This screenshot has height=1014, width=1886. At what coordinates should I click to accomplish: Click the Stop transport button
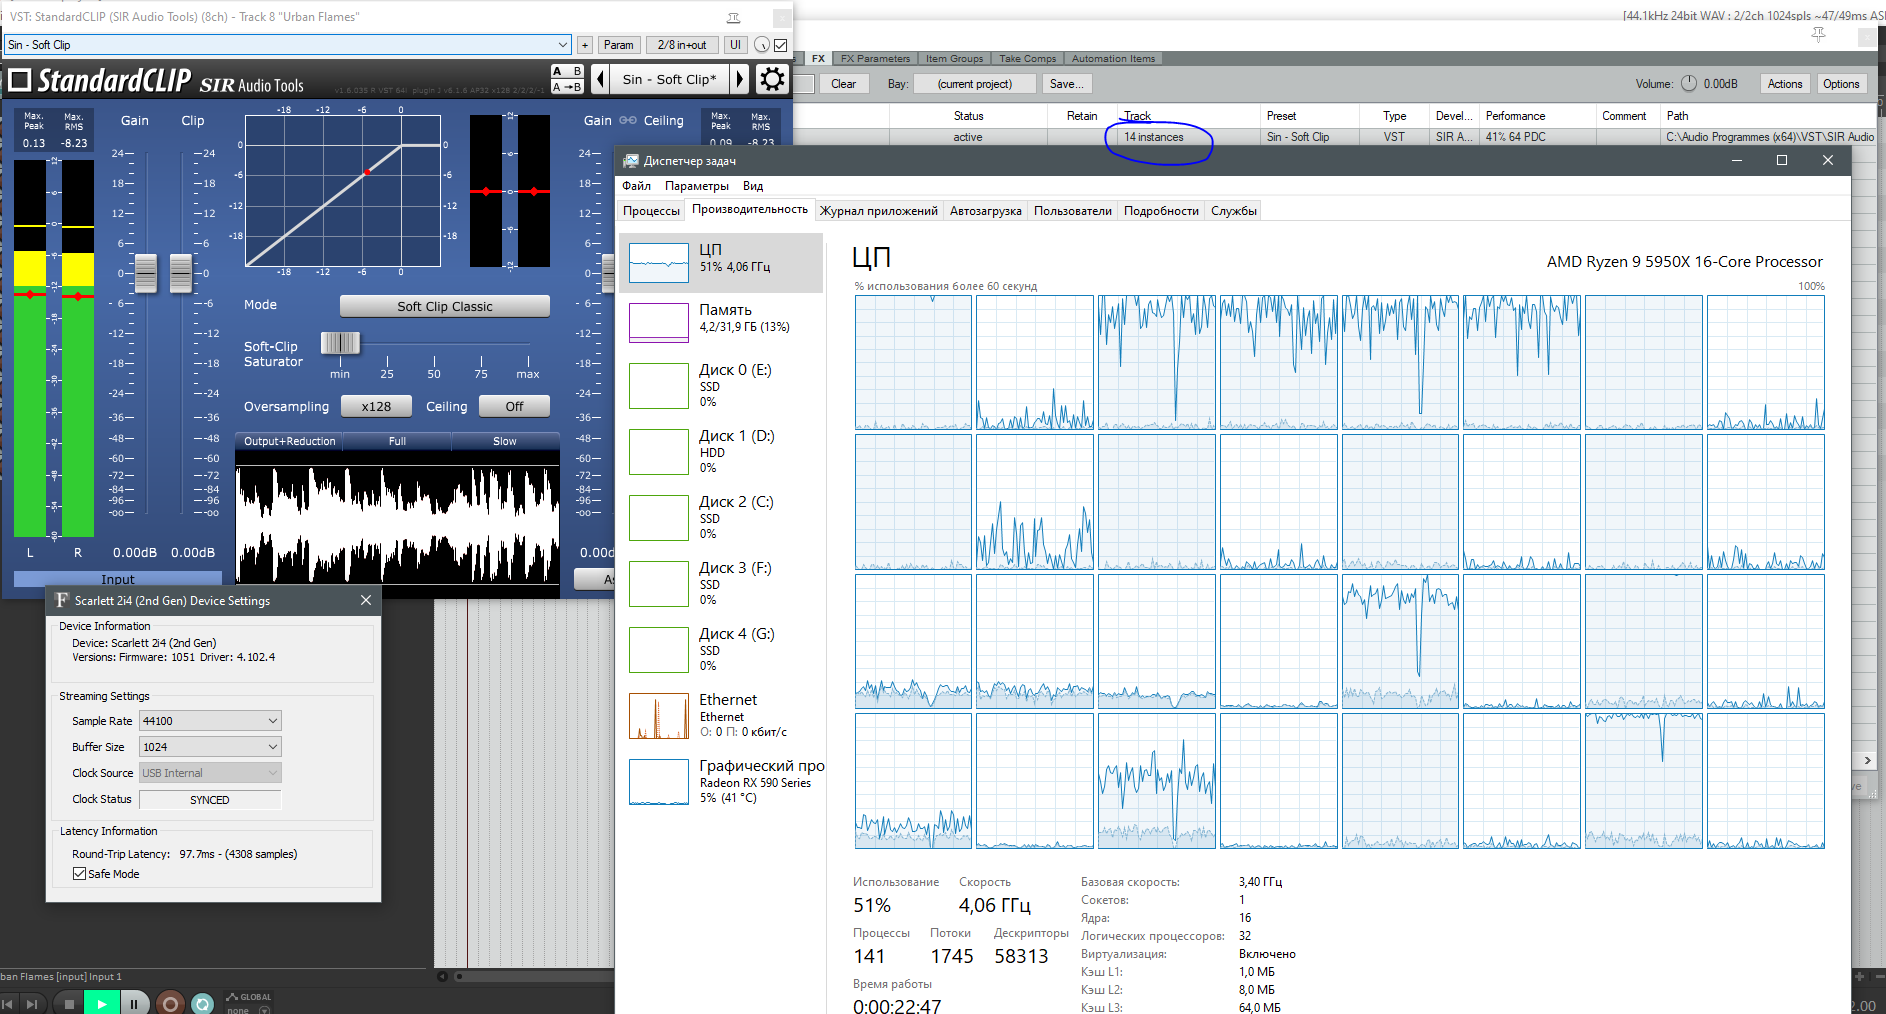coord(68,1004)
